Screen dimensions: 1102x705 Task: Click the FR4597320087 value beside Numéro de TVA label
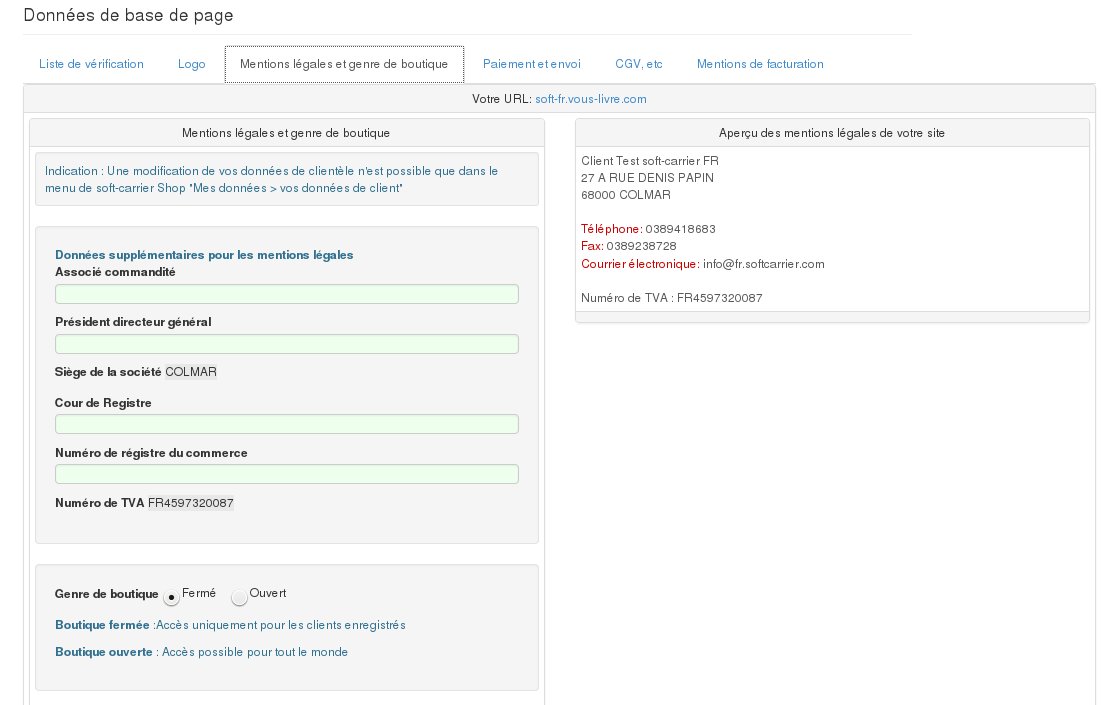tap(190, 503)
